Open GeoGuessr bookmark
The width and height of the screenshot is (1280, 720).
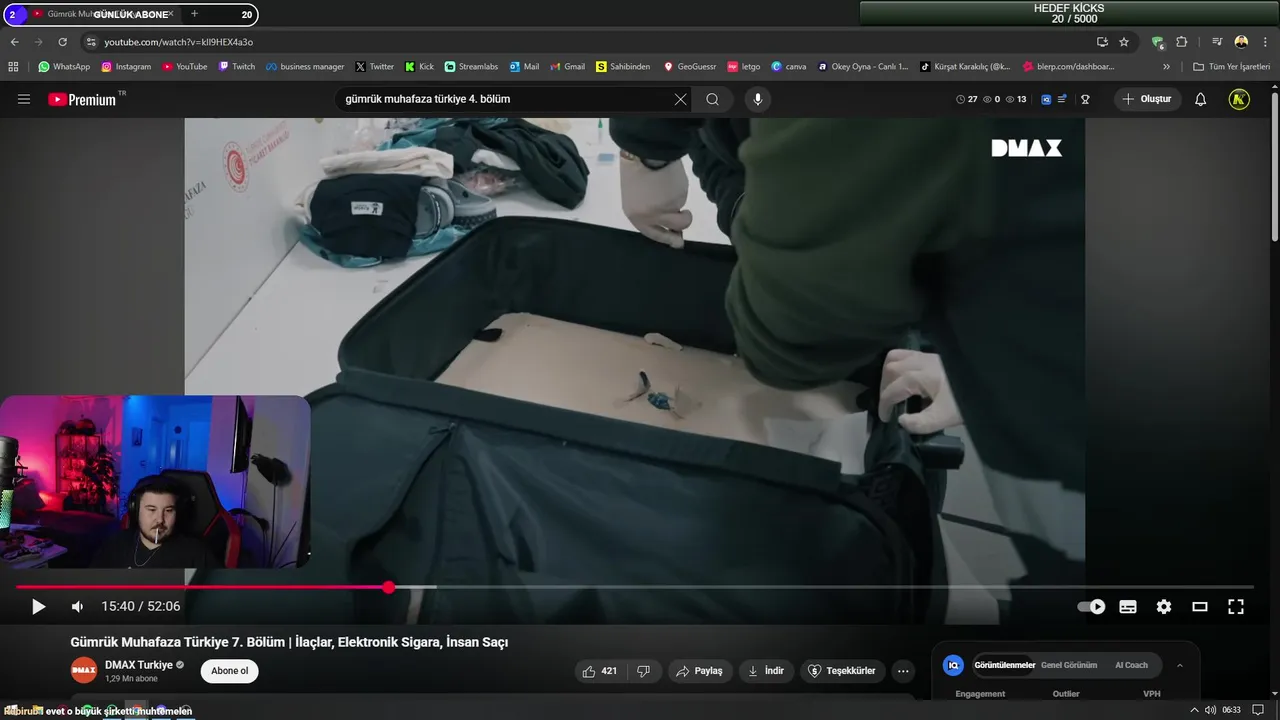[x=690, y=67]
